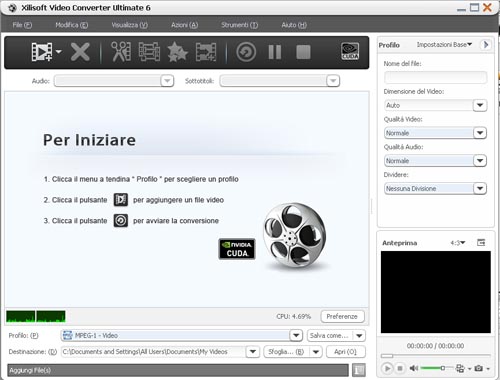Click the Apri (O) button
Image resolution: width=500 pixels, height=380 pixels.
coord(345,352)
